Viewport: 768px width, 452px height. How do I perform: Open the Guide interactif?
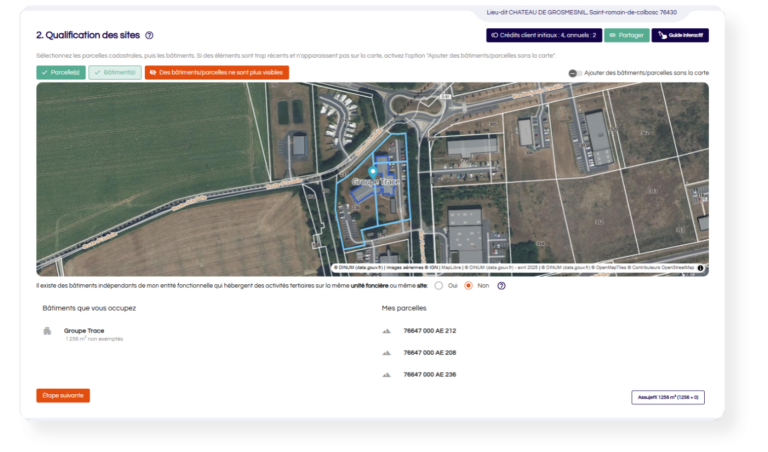point(680,35)
